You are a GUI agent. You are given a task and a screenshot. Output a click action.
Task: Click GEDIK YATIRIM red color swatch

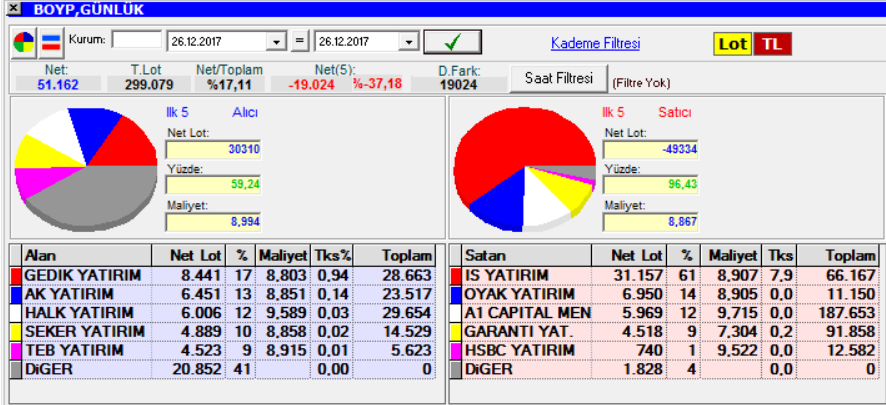tap(16, 276)
